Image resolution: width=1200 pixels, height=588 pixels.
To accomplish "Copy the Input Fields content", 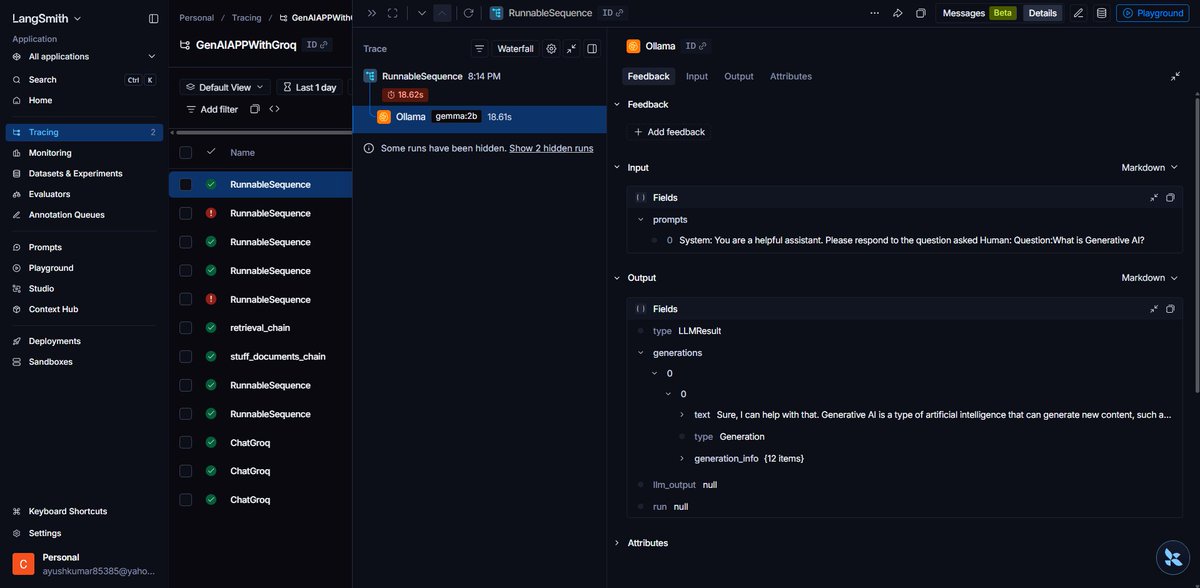I will tap(1170, 198).
